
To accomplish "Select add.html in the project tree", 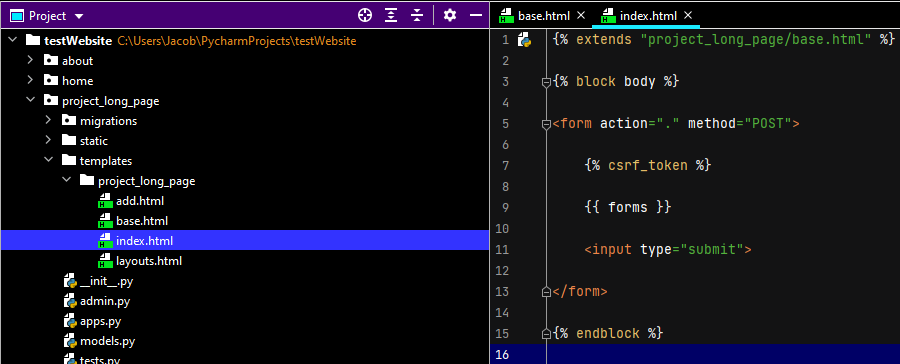I will (140, 201).
